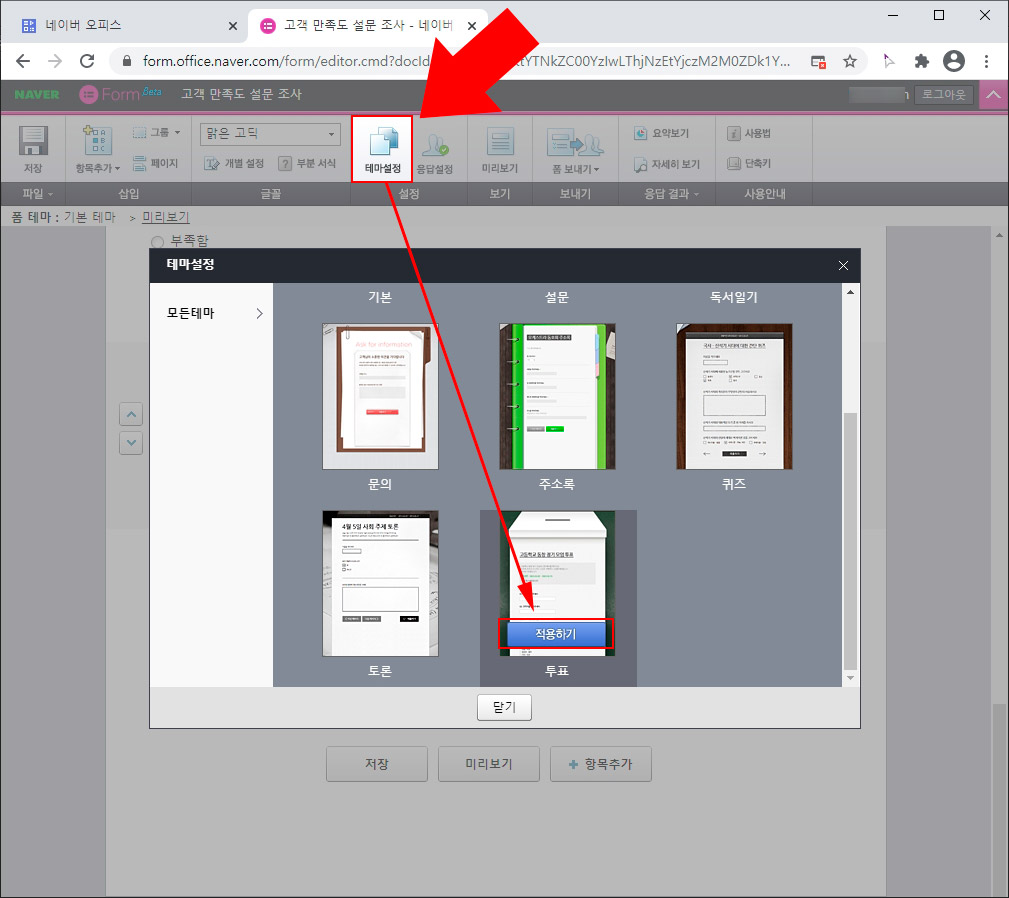Open the Chrome three-dot menu
Image resolution: width=1009 pixels, height=898 pixels.
(986, 61)
